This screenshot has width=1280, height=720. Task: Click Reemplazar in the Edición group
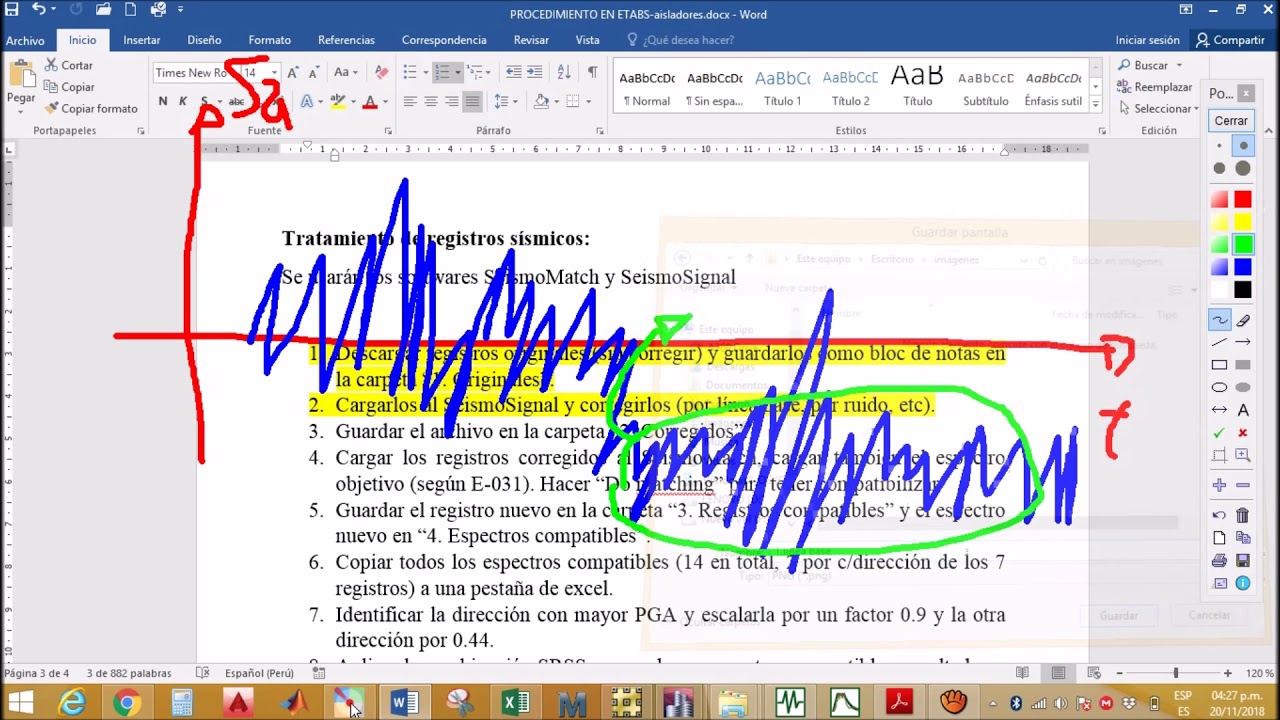(1155, 87)
